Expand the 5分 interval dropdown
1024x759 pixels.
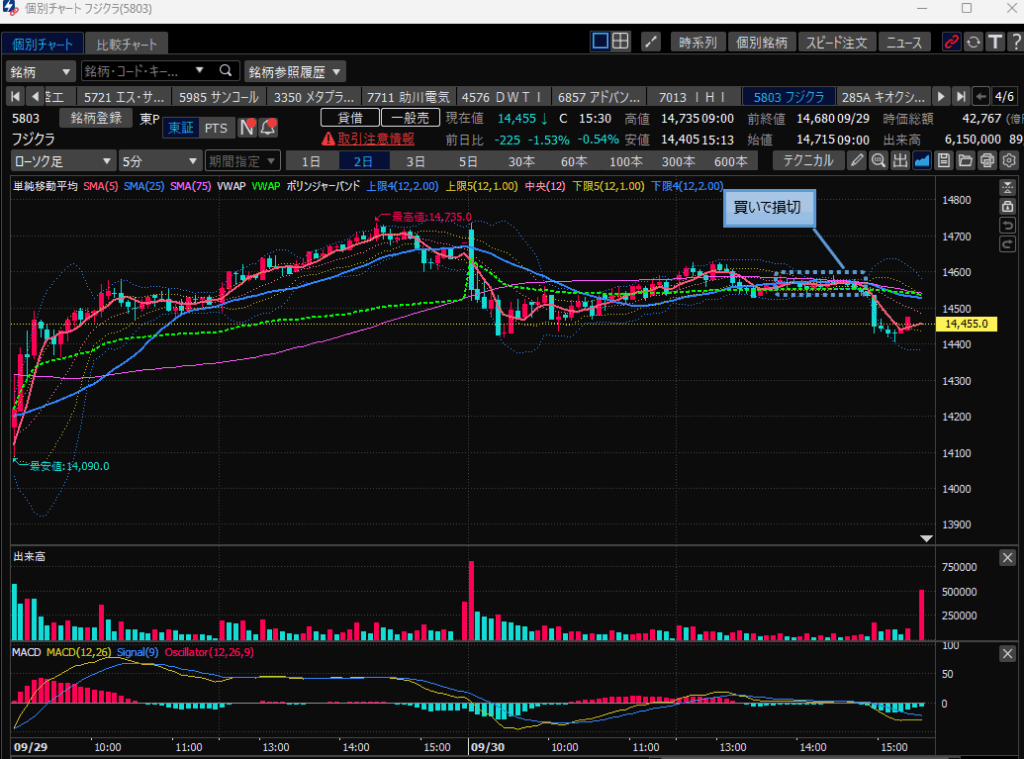click(x=158, y=161)
